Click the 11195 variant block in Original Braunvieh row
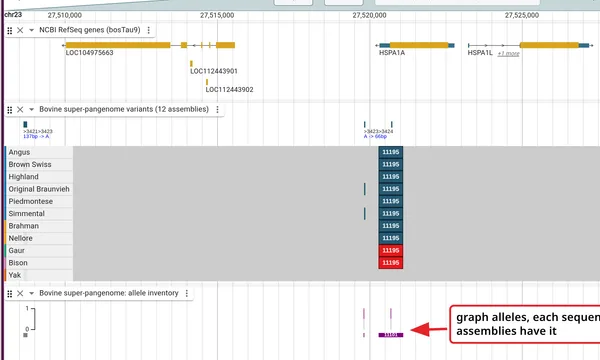Viewport: 600px width, 360px height. coord(391,189)
